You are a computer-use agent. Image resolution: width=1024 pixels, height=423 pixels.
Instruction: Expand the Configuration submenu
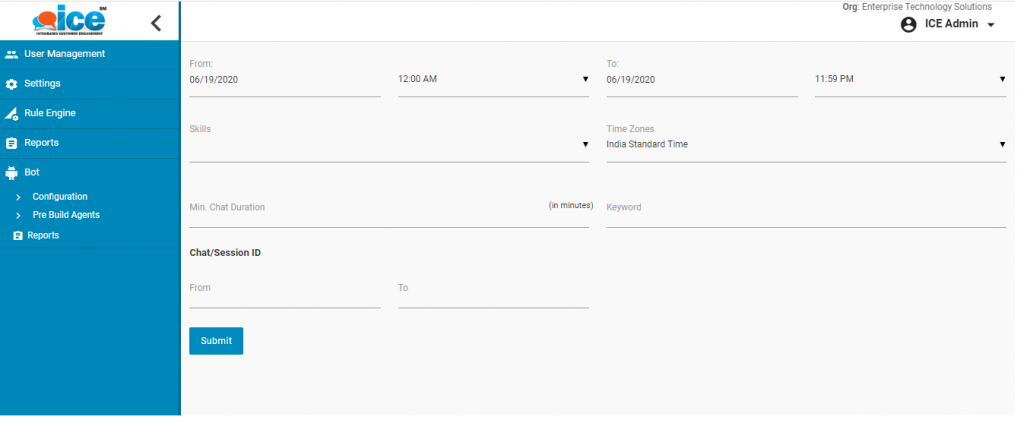[x=18, y=197]
